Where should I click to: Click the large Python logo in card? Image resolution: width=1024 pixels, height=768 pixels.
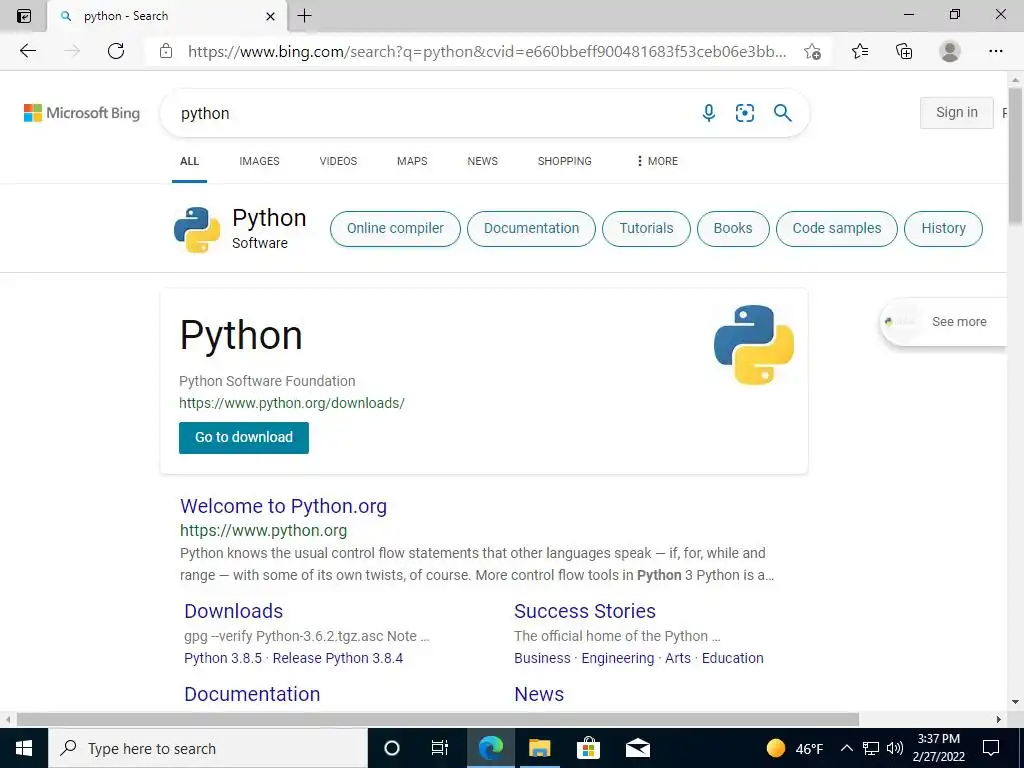[x=754, y=344]
